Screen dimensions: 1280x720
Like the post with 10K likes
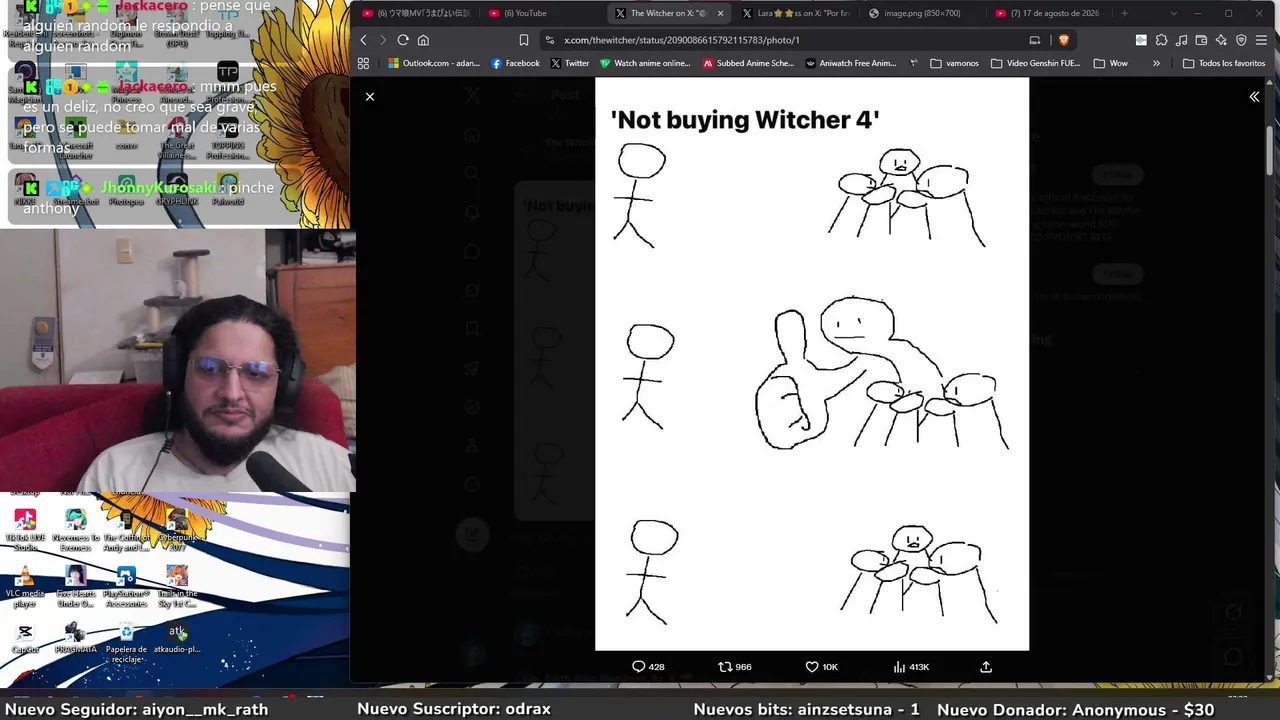pos(822,667)
